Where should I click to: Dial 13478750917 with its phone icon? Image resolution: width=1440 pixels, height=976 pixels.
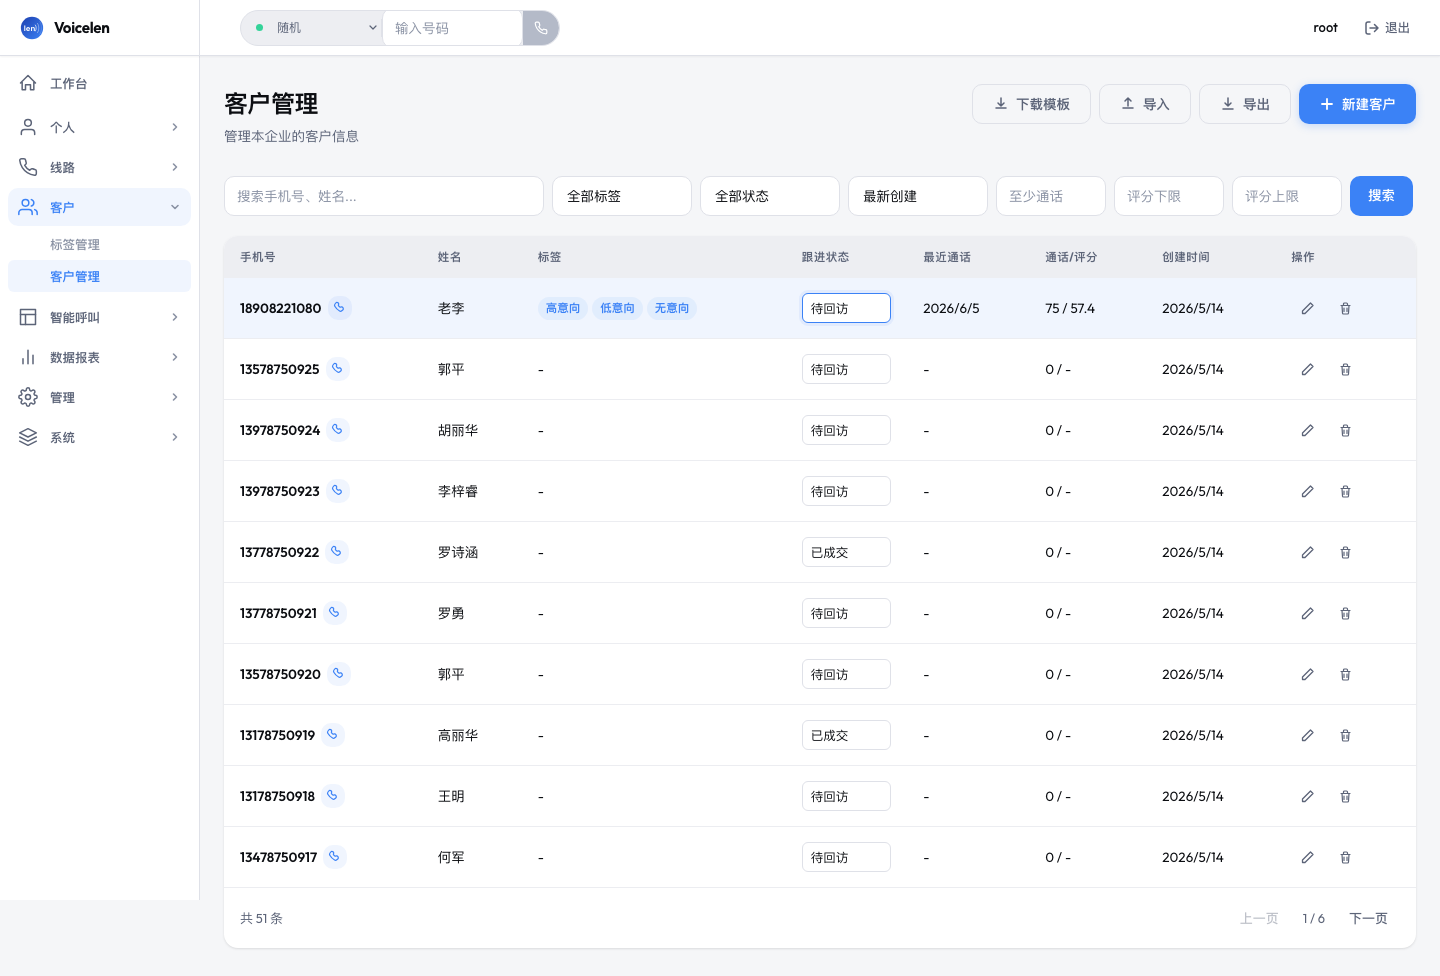[335, 857]
